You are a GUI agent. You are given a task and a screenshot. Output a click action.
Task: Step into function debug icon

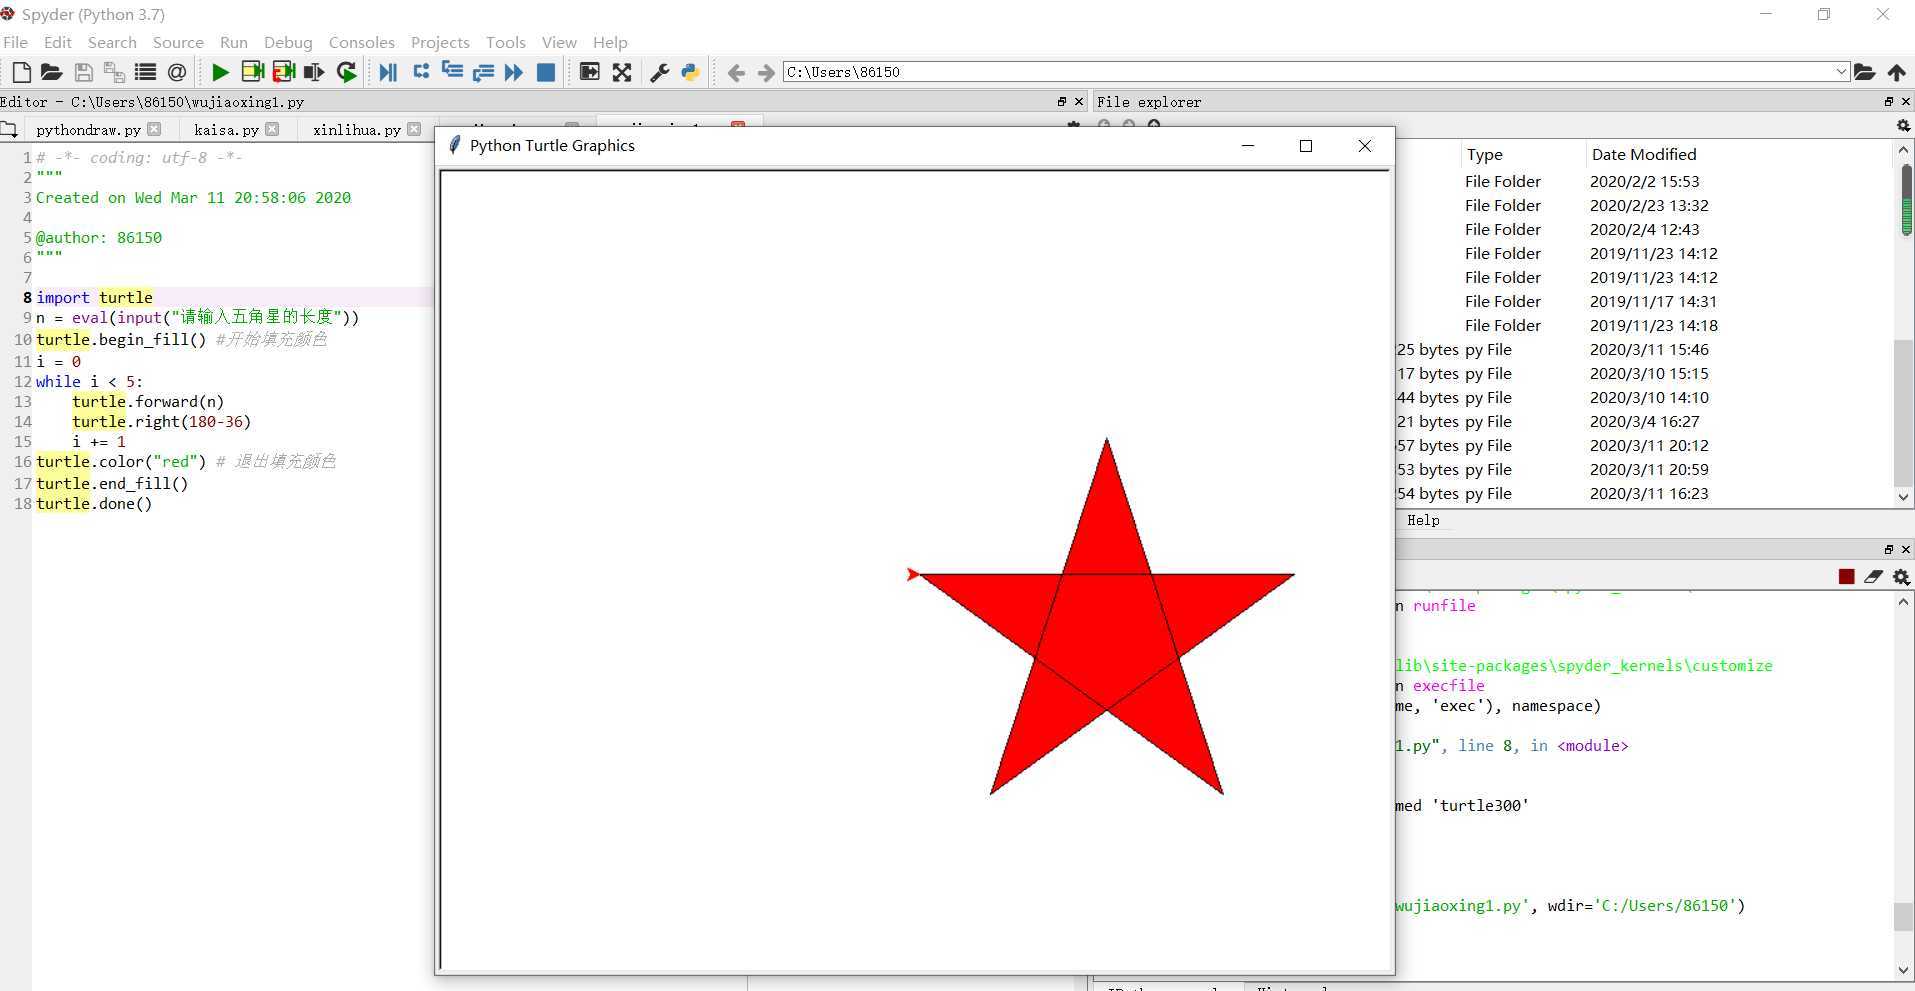[452, 72]
